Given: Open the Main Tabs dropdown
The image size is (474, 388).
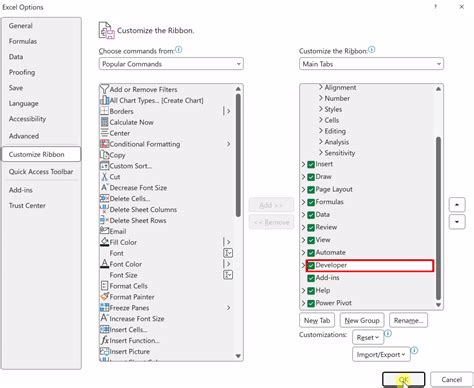Looking at the screenshot, I should [371, 64].
